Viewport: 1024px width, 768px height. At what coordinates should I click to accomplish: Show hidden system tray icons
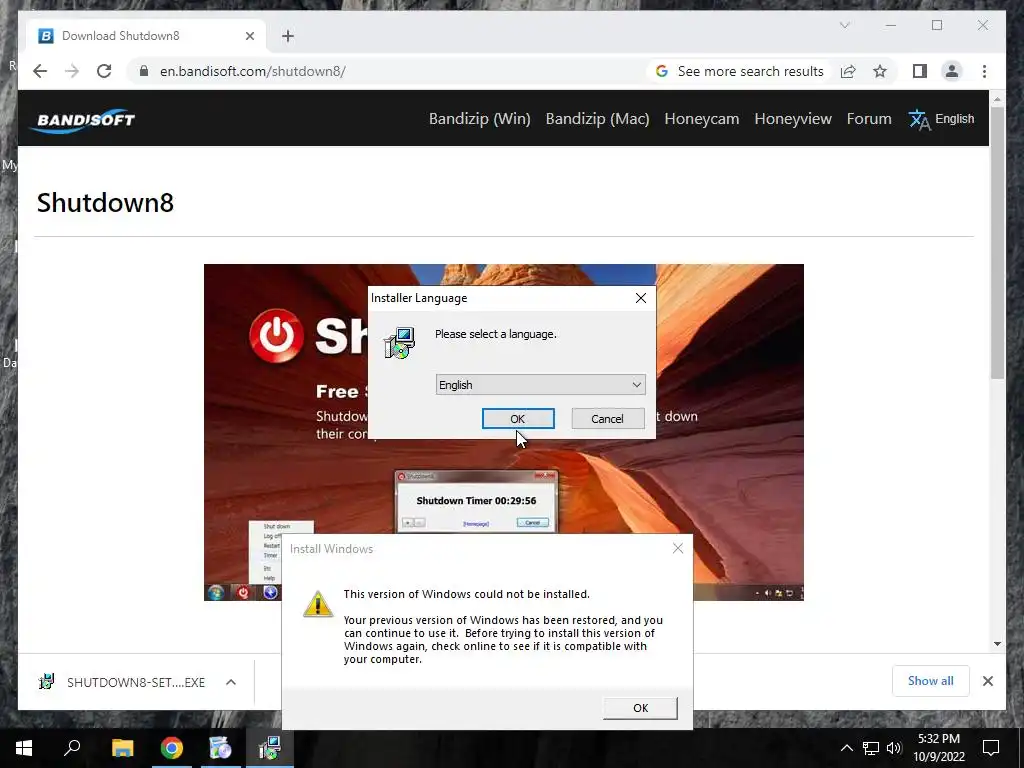coord(846,748)
